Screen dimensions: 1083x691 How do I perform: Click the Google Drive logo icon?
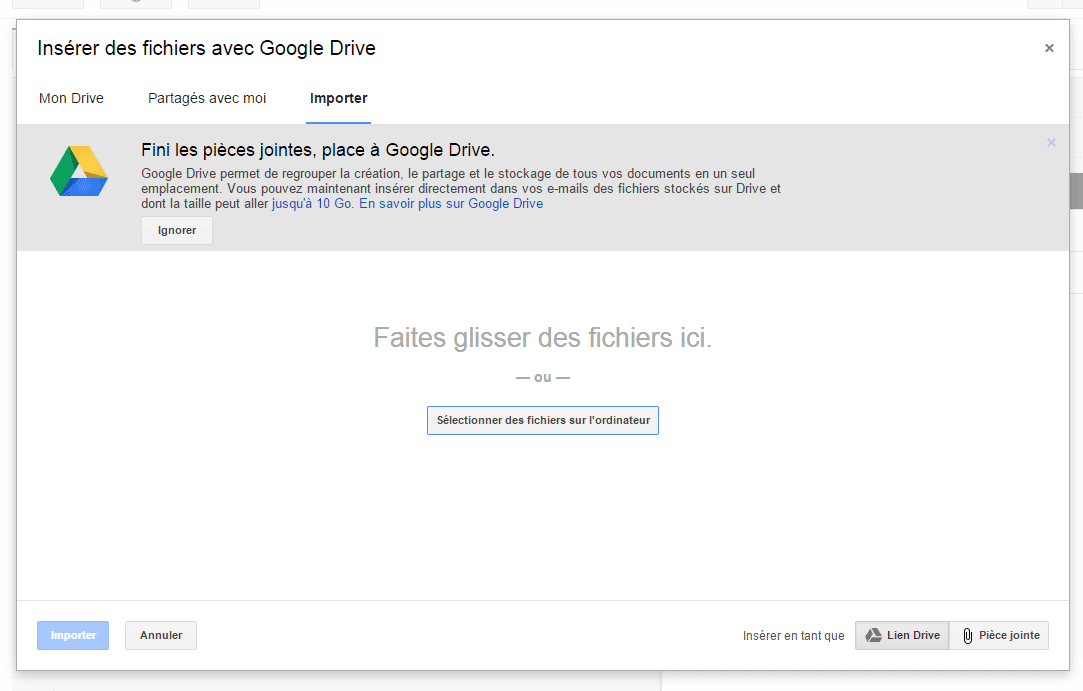point(79,171)
